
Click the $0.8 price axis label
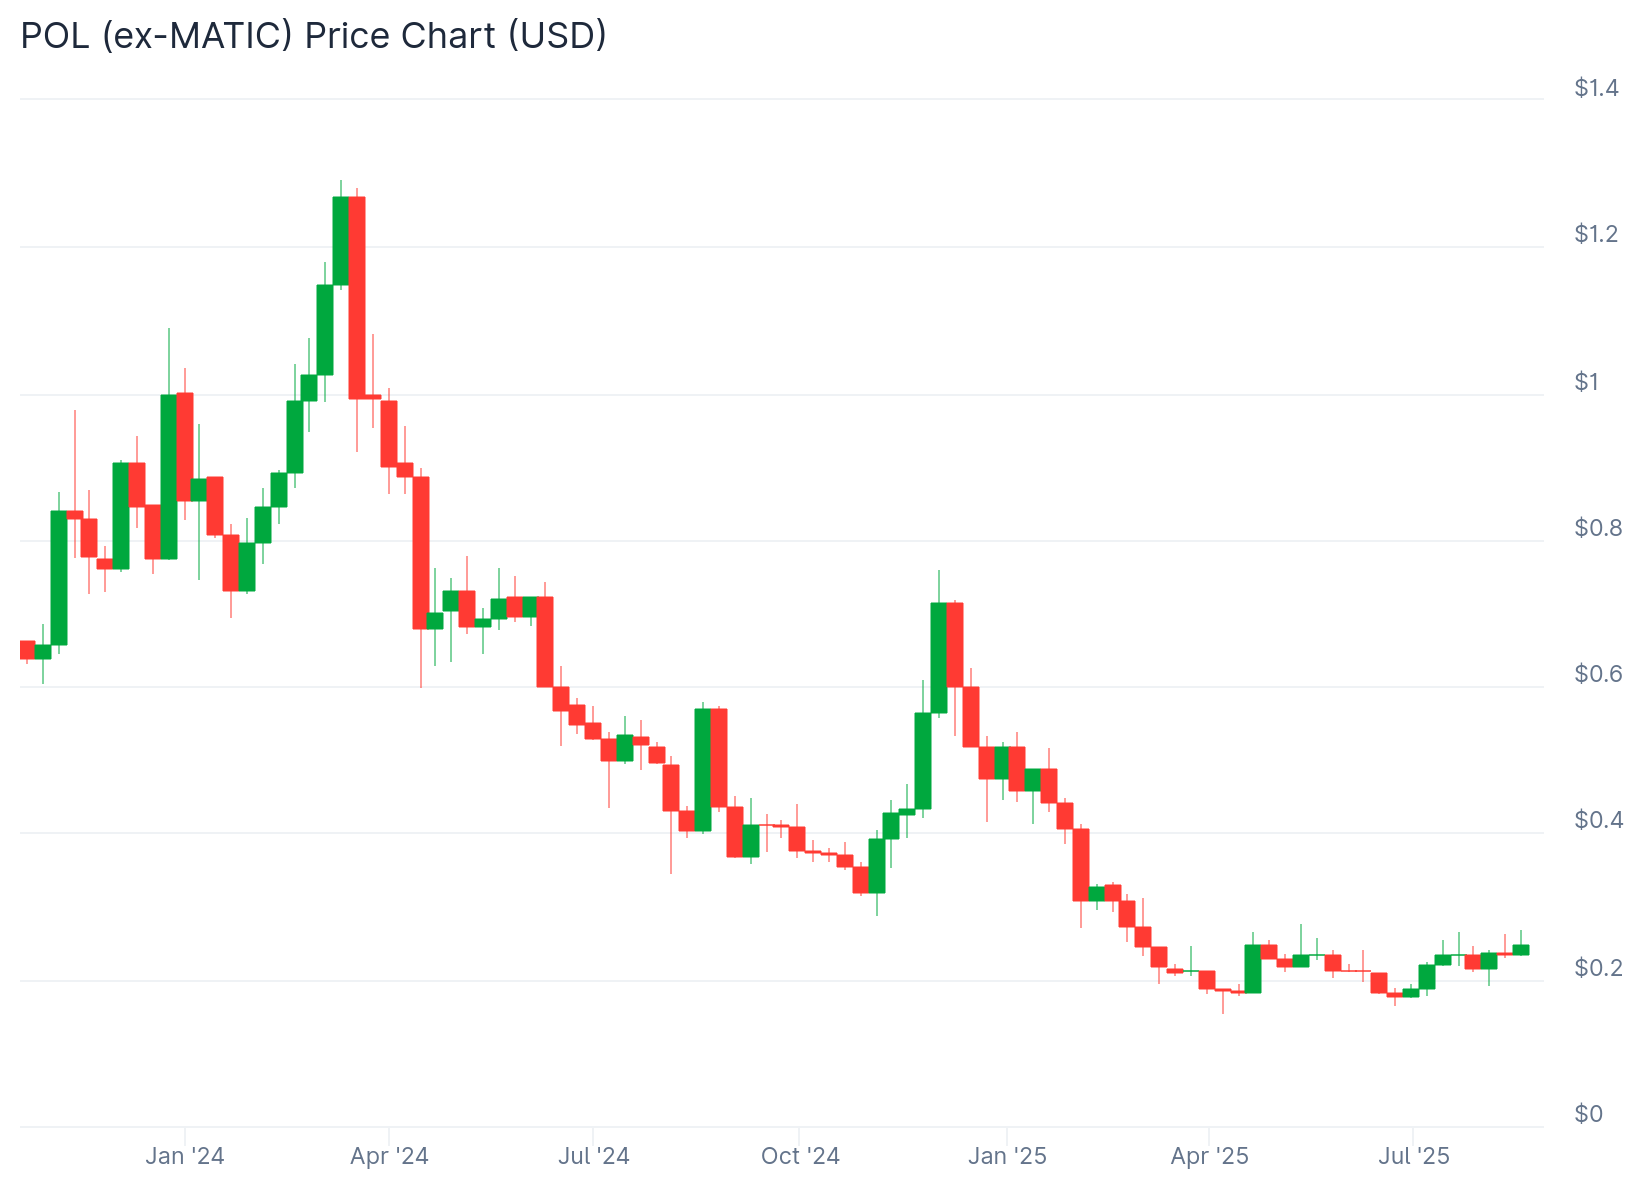point(1598,527)
